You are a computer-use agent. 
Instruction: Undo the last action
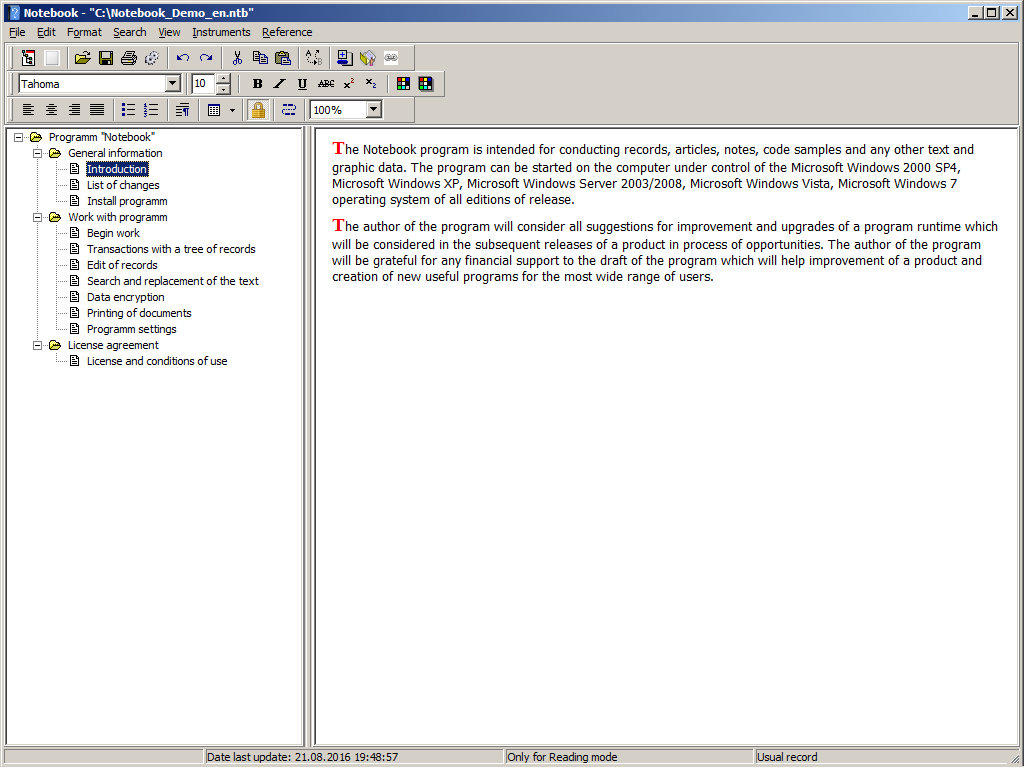coord(183,58)
